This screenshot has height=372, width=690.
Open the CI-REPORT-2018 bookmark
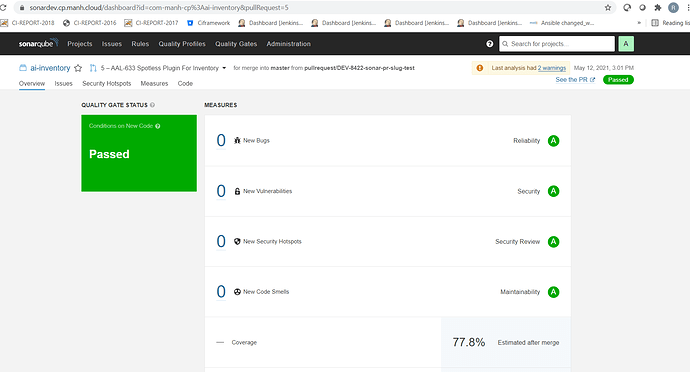pyautogui.click(x=28, y=23)
